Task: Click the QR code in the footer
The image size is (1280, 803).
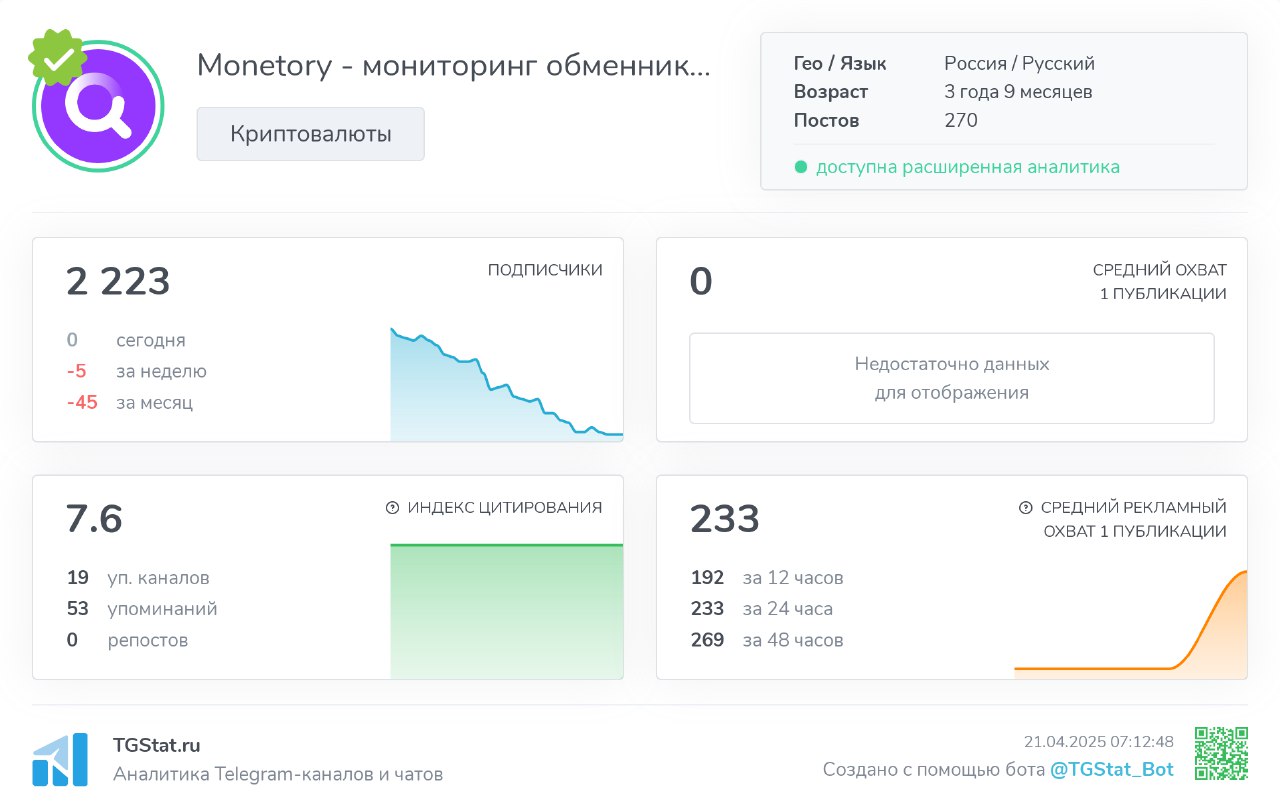Action: tap(1221, 754)
